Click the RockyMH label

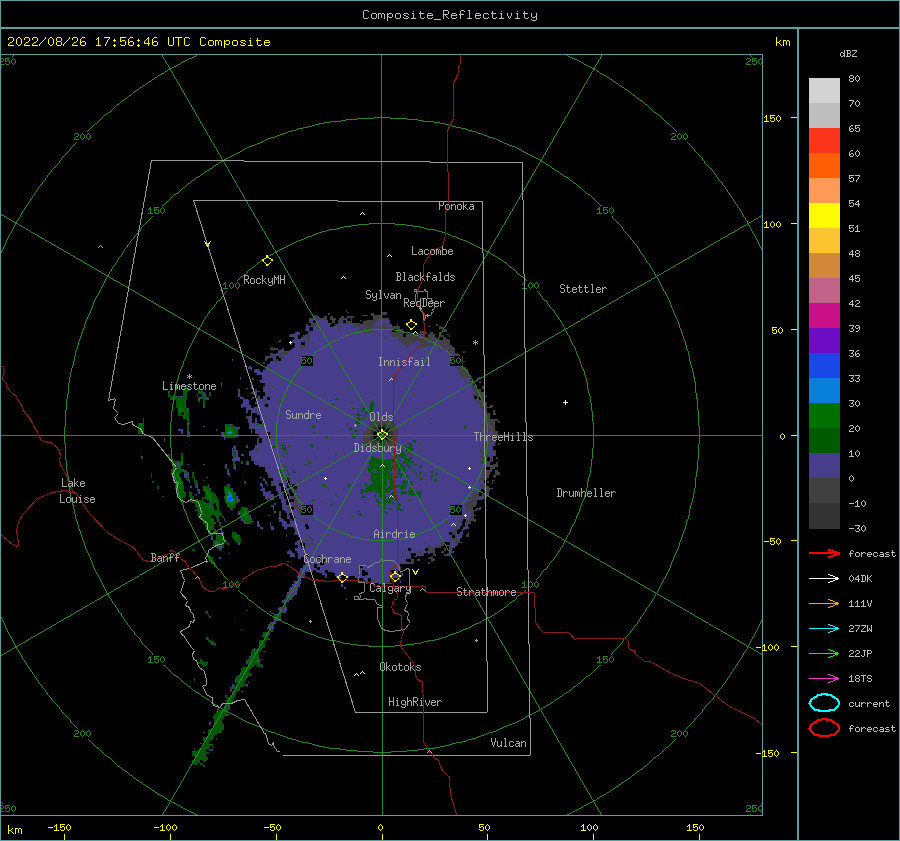click(264, 280)
